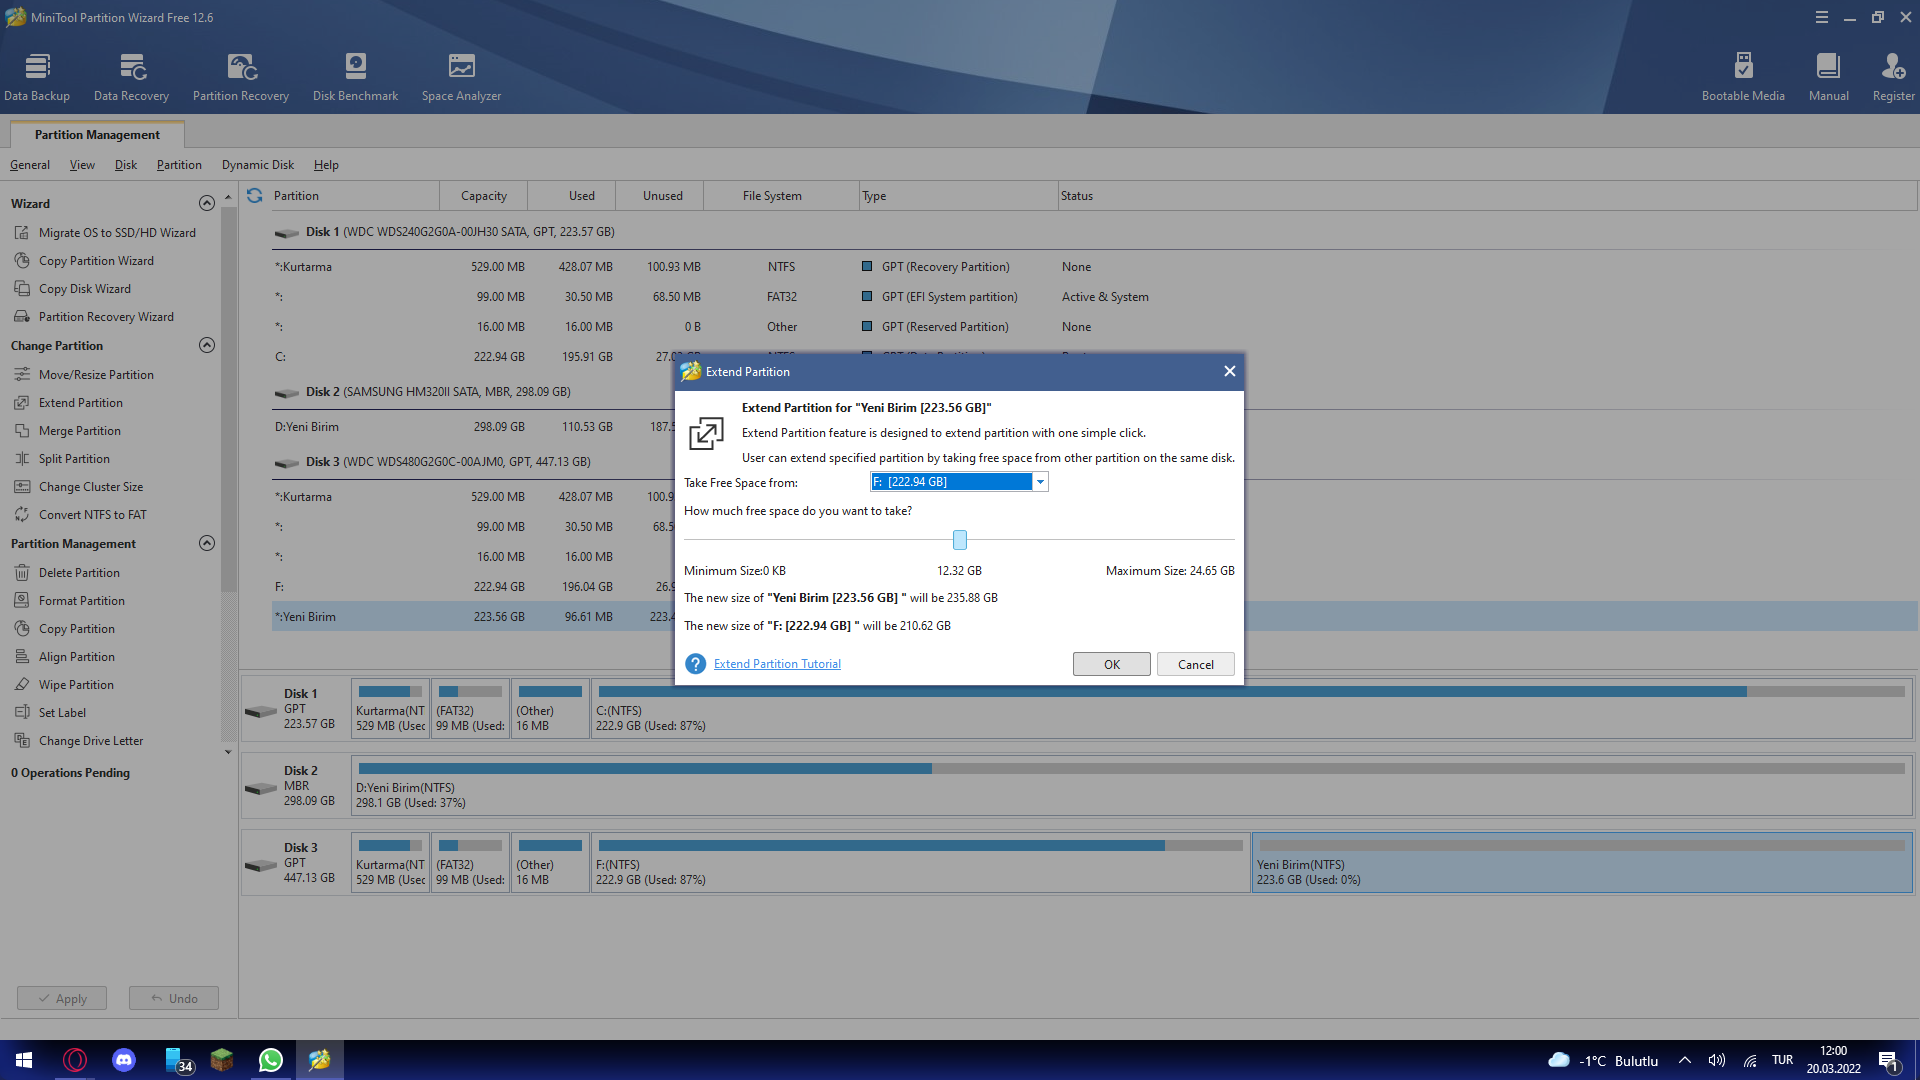1920x1080 pixels.
Task: Click the refresh icon beside Partition column
Action: pos(255,196)
